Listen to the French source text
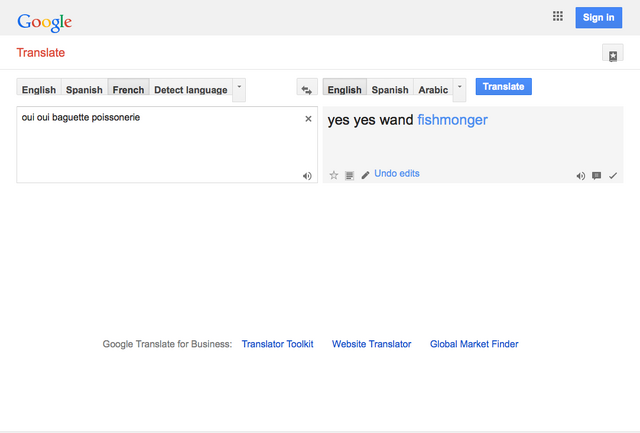The image size is (640, 433). [x=307, y=176]
